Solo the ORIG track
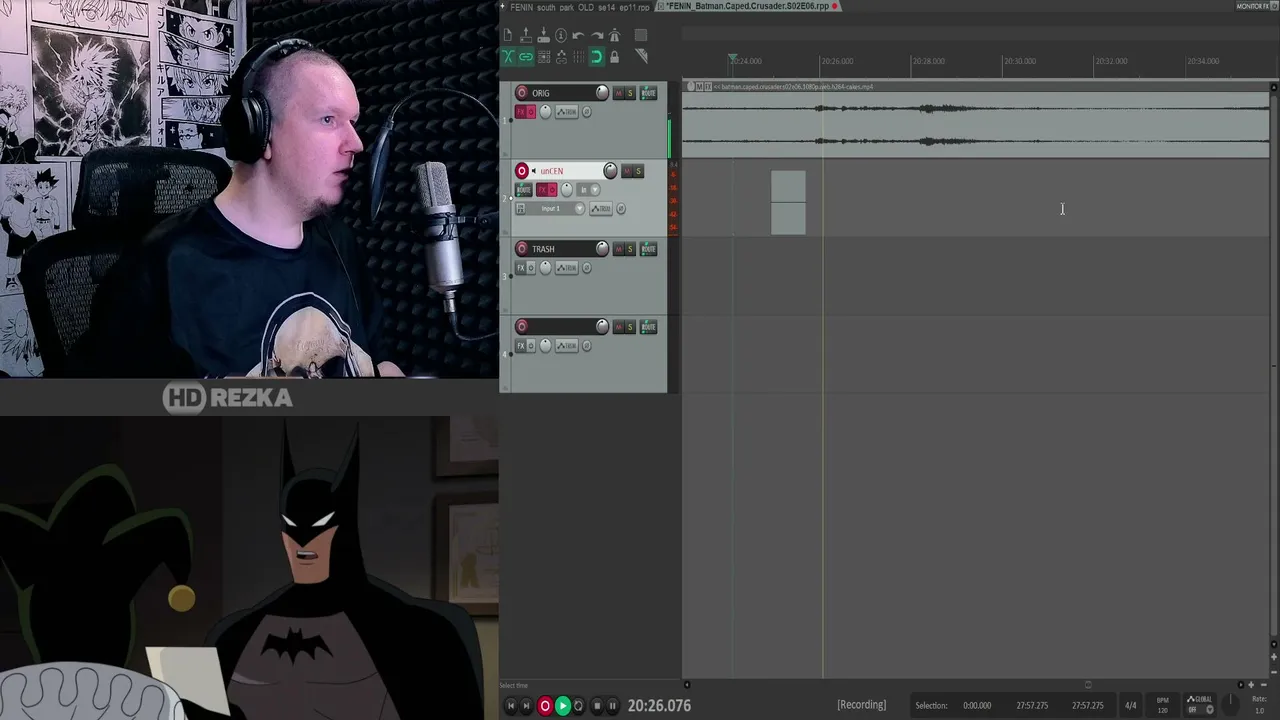 (630, 93)
